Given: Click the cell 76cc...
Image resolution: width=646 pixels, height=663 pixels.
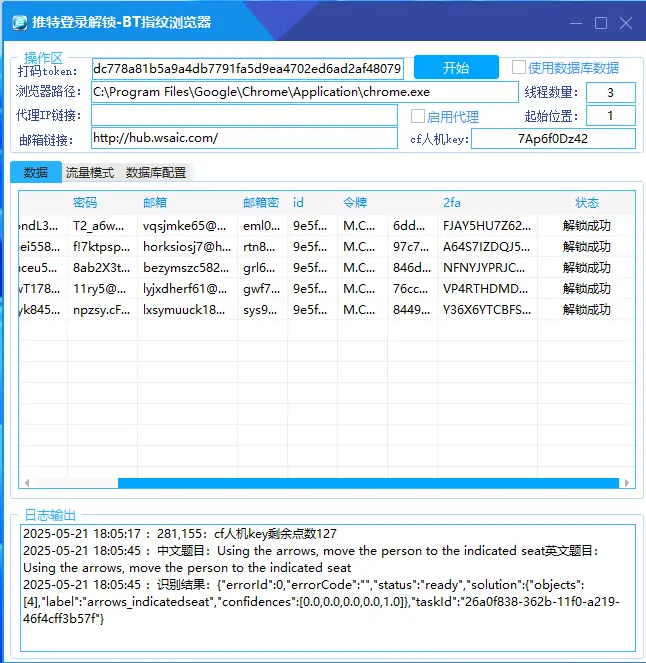Looking at the screenshot, I should [x=412, y=289].
